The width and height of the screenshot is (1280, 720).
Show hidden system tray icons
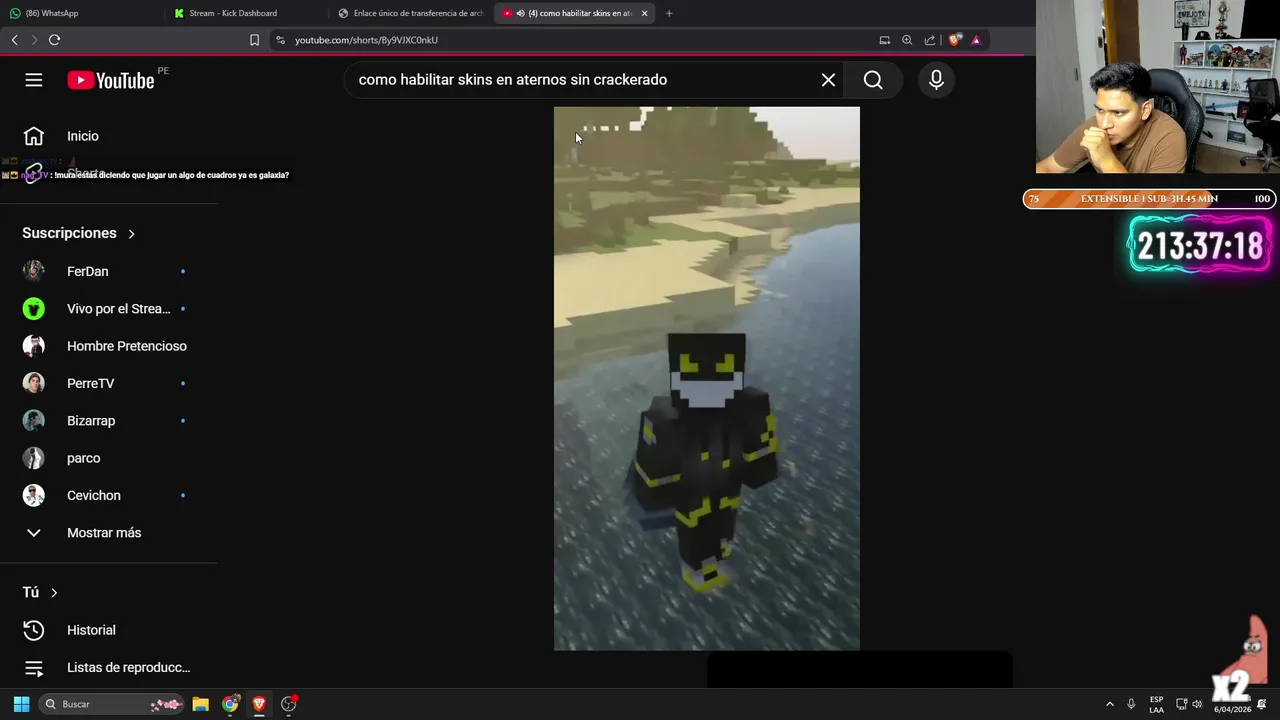[x=1109, y=704]
